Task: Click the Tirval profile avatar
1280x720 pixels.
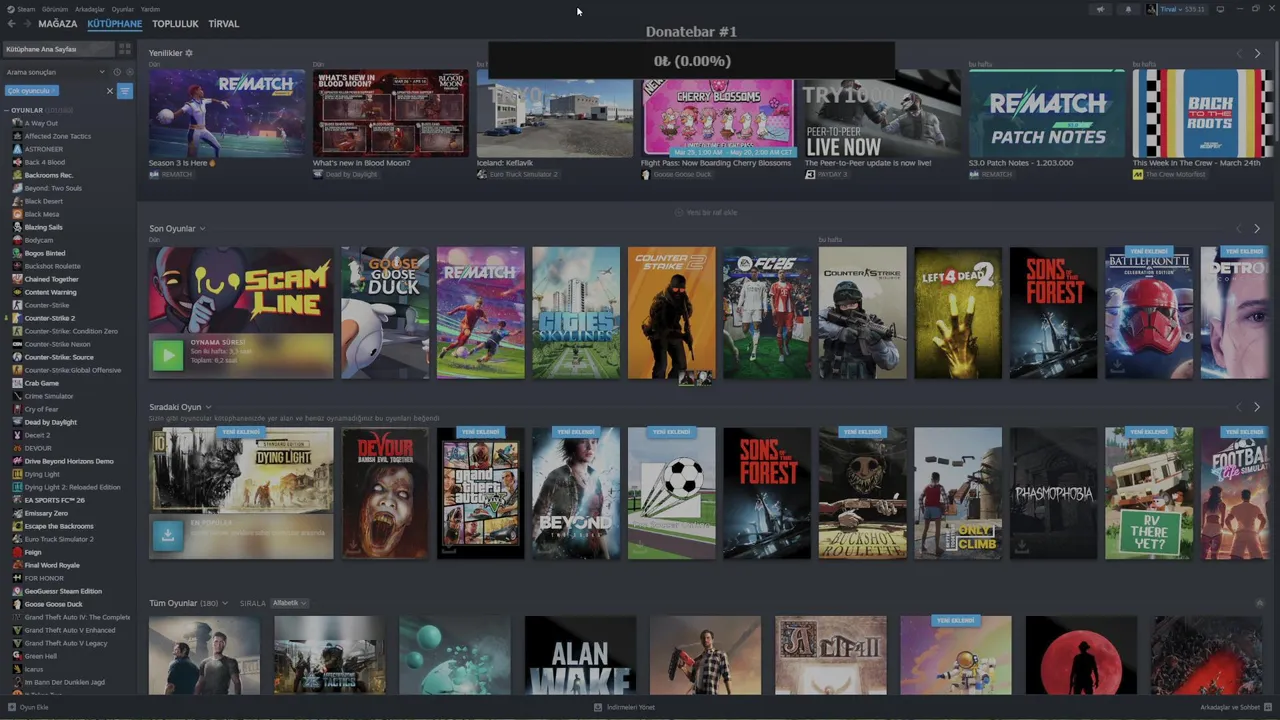Action: click(1152, 9)
